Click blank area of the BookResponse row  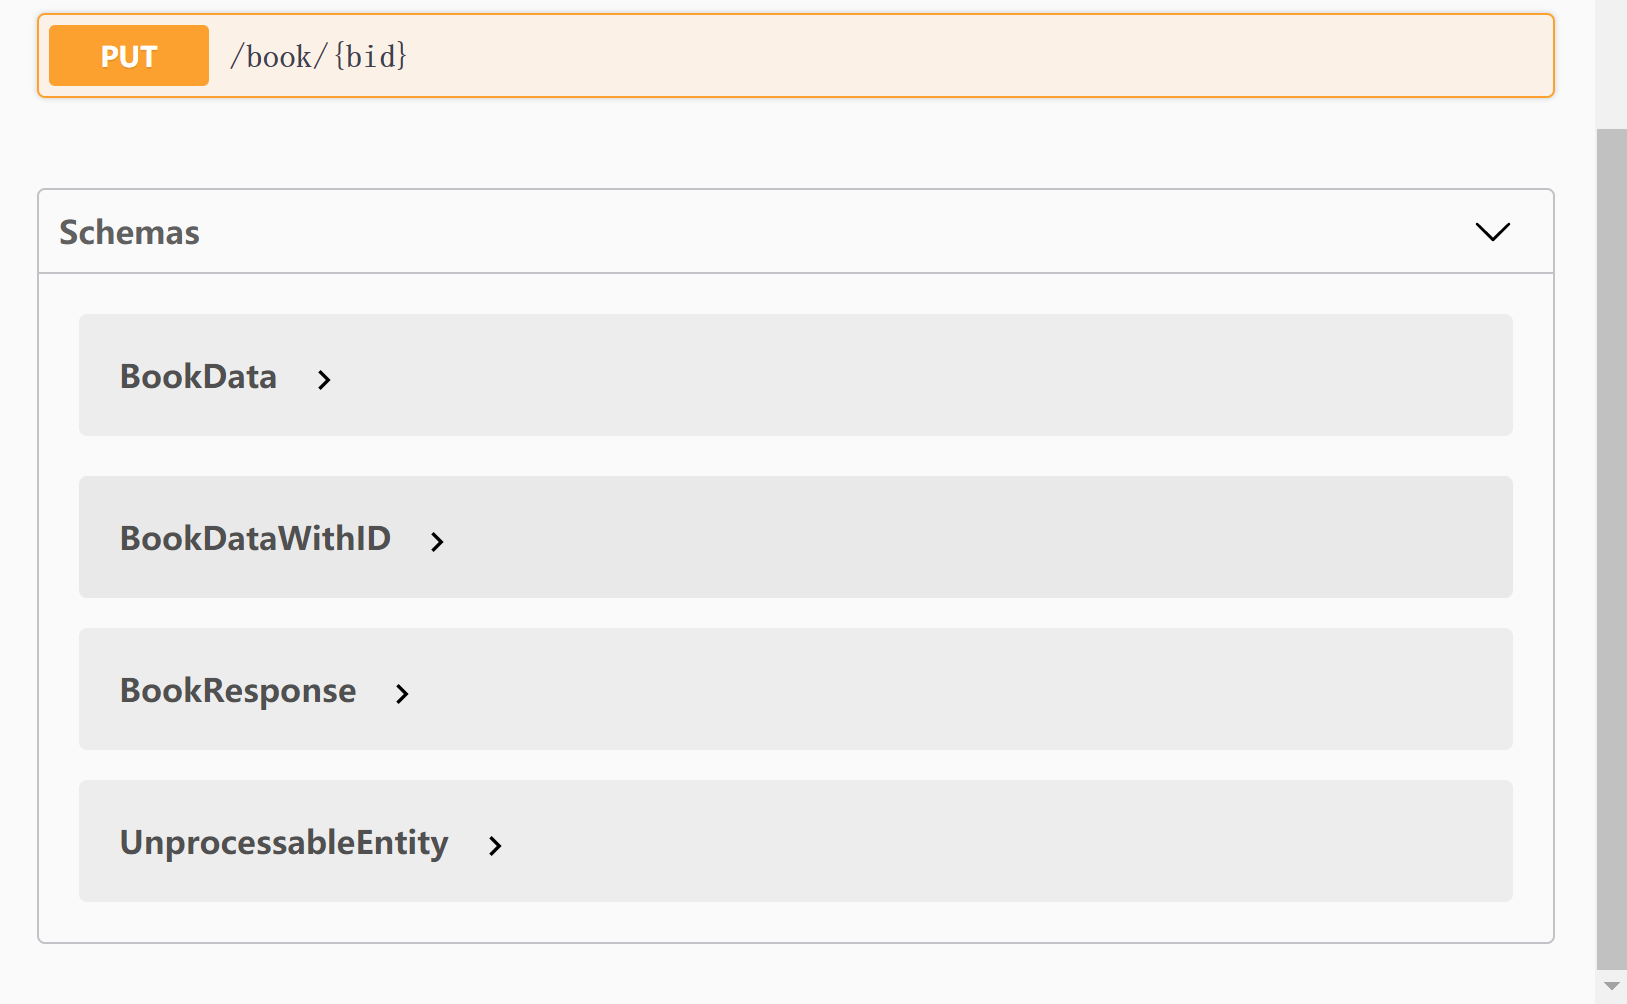click(x=900, y=690)
